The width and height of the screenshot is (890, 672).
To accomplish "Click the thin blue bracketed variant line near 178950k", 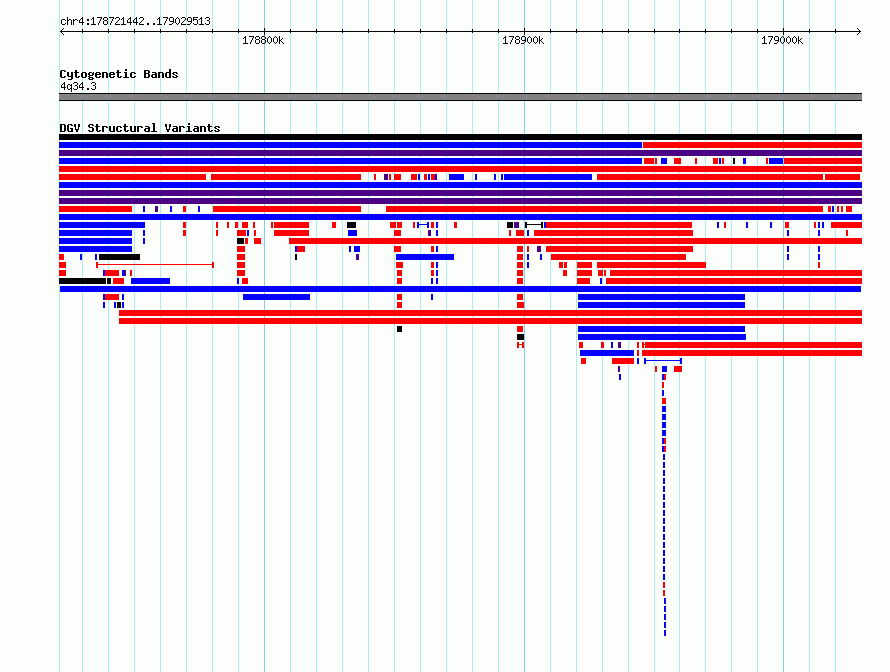I will [663, 361].
